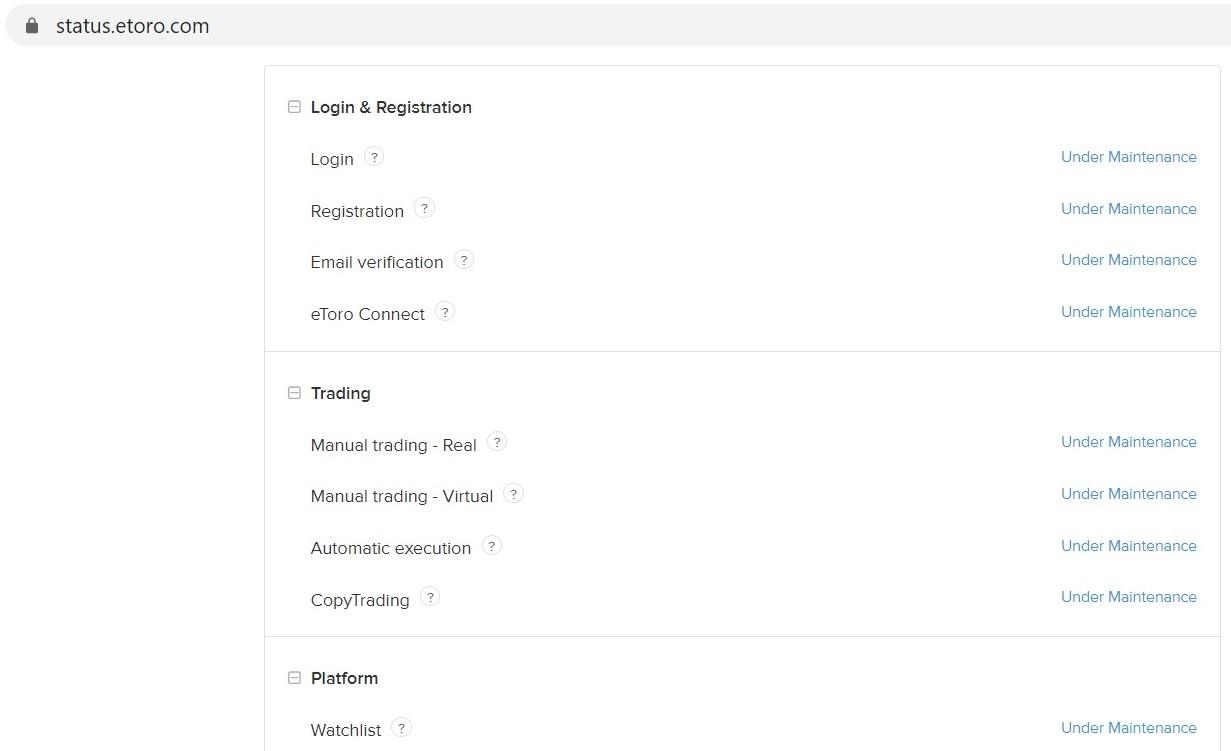Viewport: 1231px width, 751px height.
Task: Collapse the Login & Registration section
Action: [294, 107]
